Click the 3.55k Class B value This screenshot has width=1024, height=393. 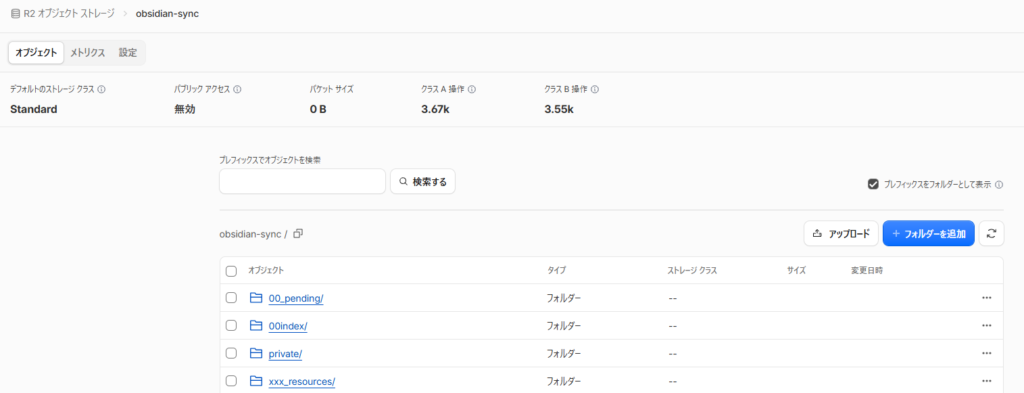point(559,109)
